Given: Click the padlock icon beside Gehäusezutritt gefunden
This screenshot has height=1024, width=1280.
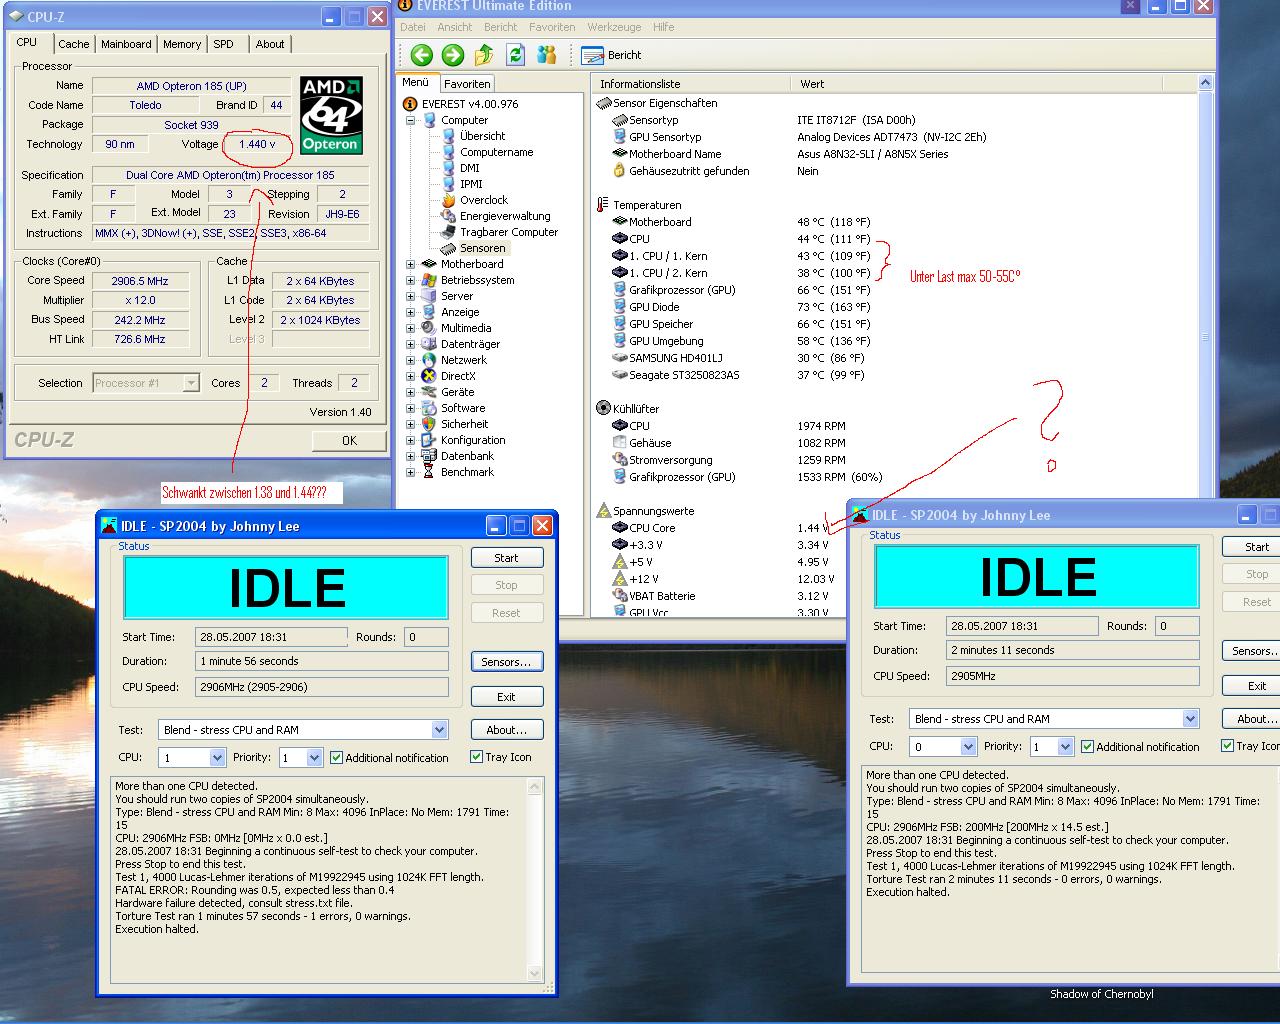Looking at the screenshot, I should click(620, 171).
